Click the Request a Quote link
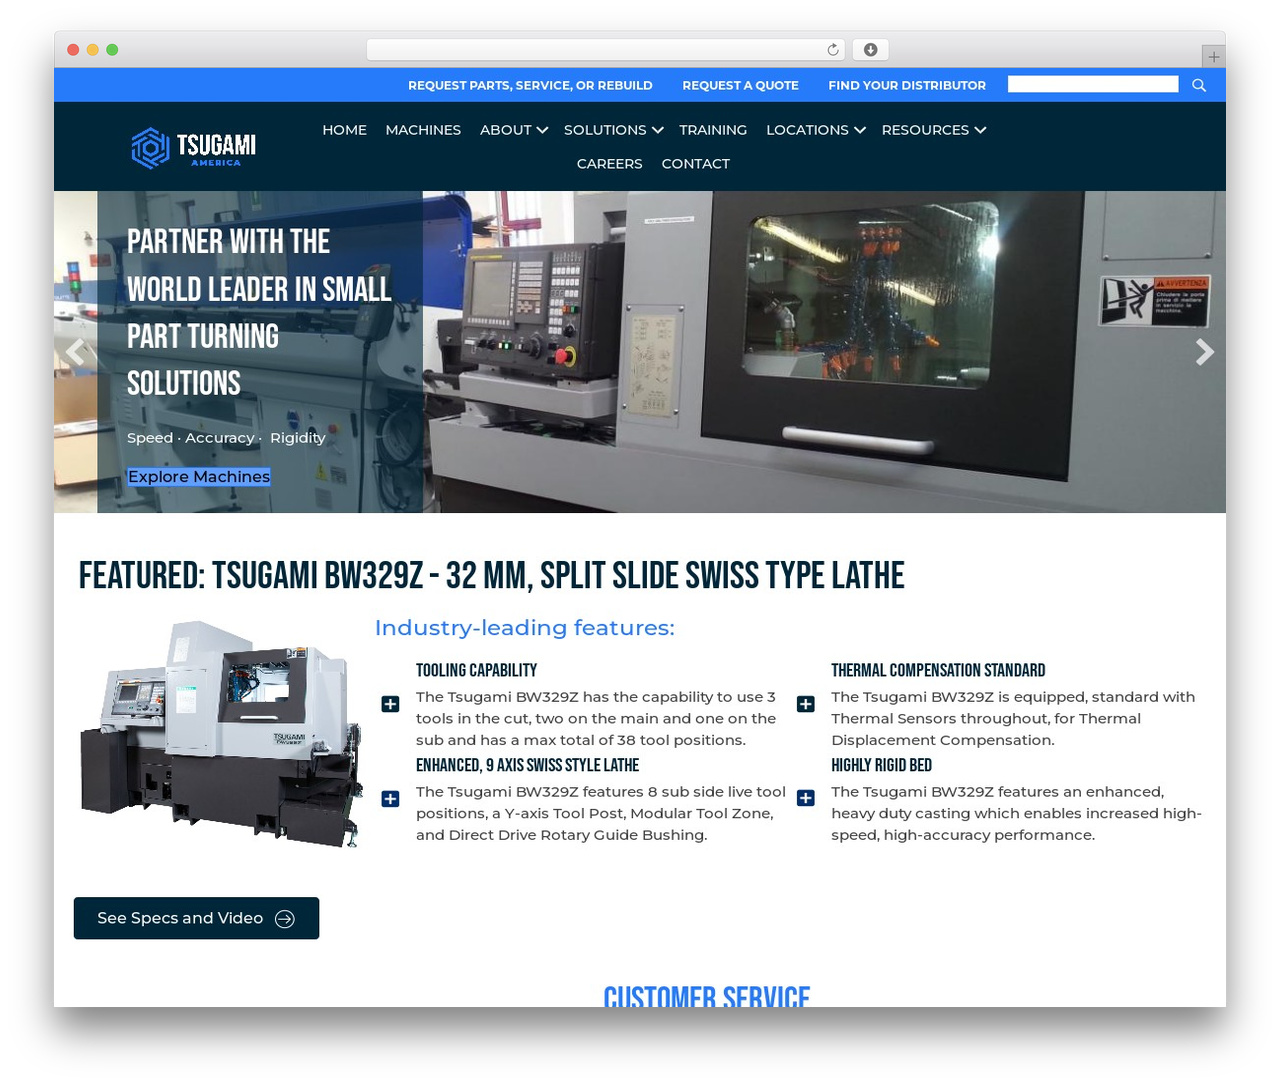1280x1084 pixels. pos(740,86)
